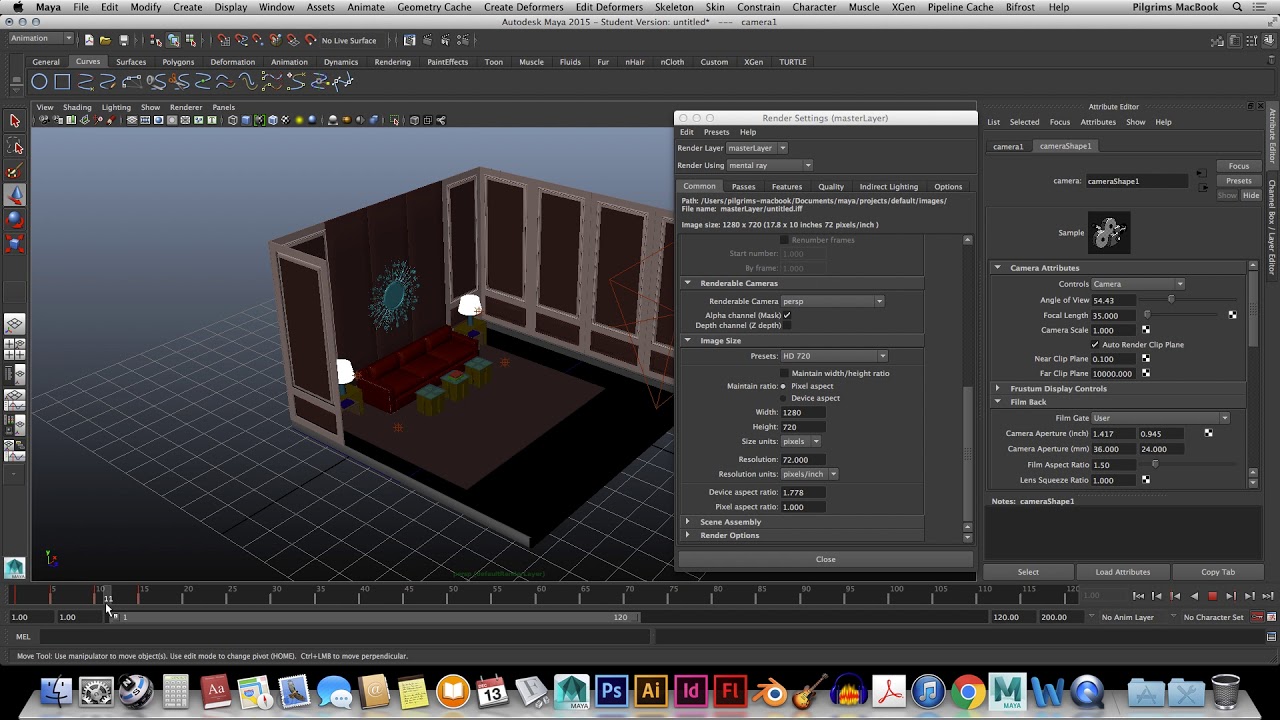Select the Scale tool cube icon
Image resolution: width=1280 pixels, height=720 pixels.
pos(15,243)
